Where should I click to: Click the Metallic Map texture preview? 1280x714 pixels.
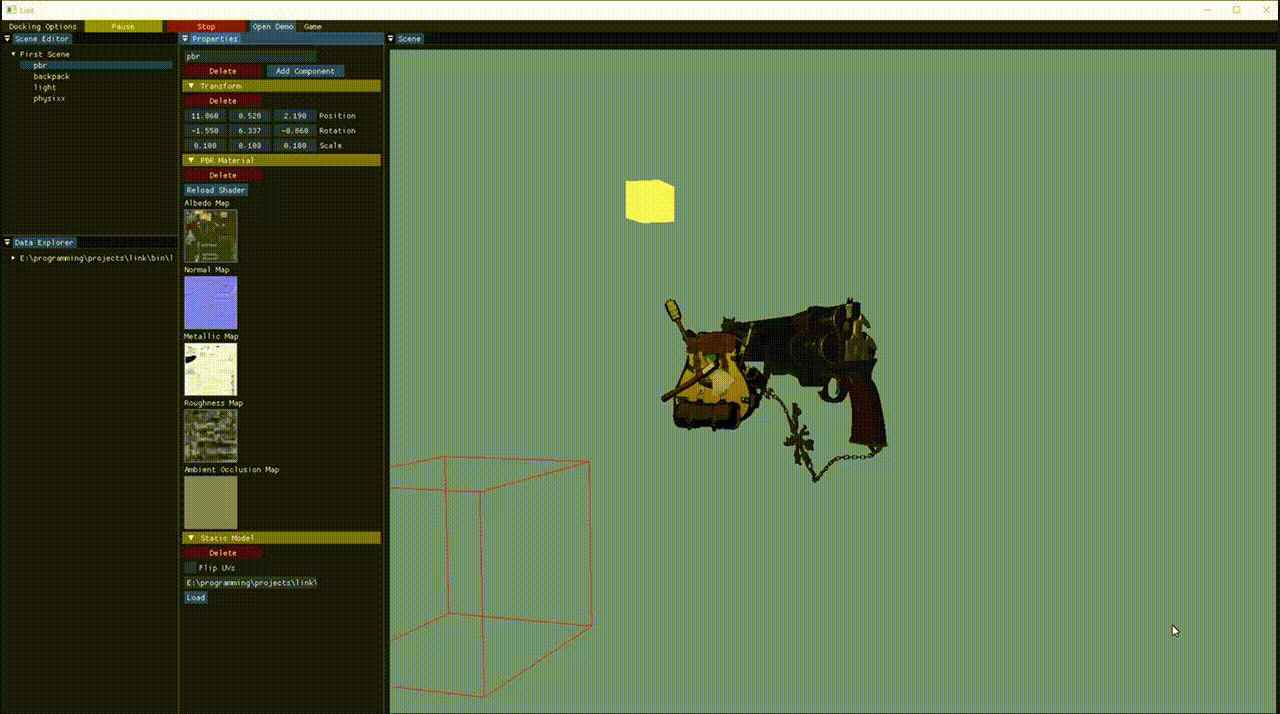coord(211,369)
